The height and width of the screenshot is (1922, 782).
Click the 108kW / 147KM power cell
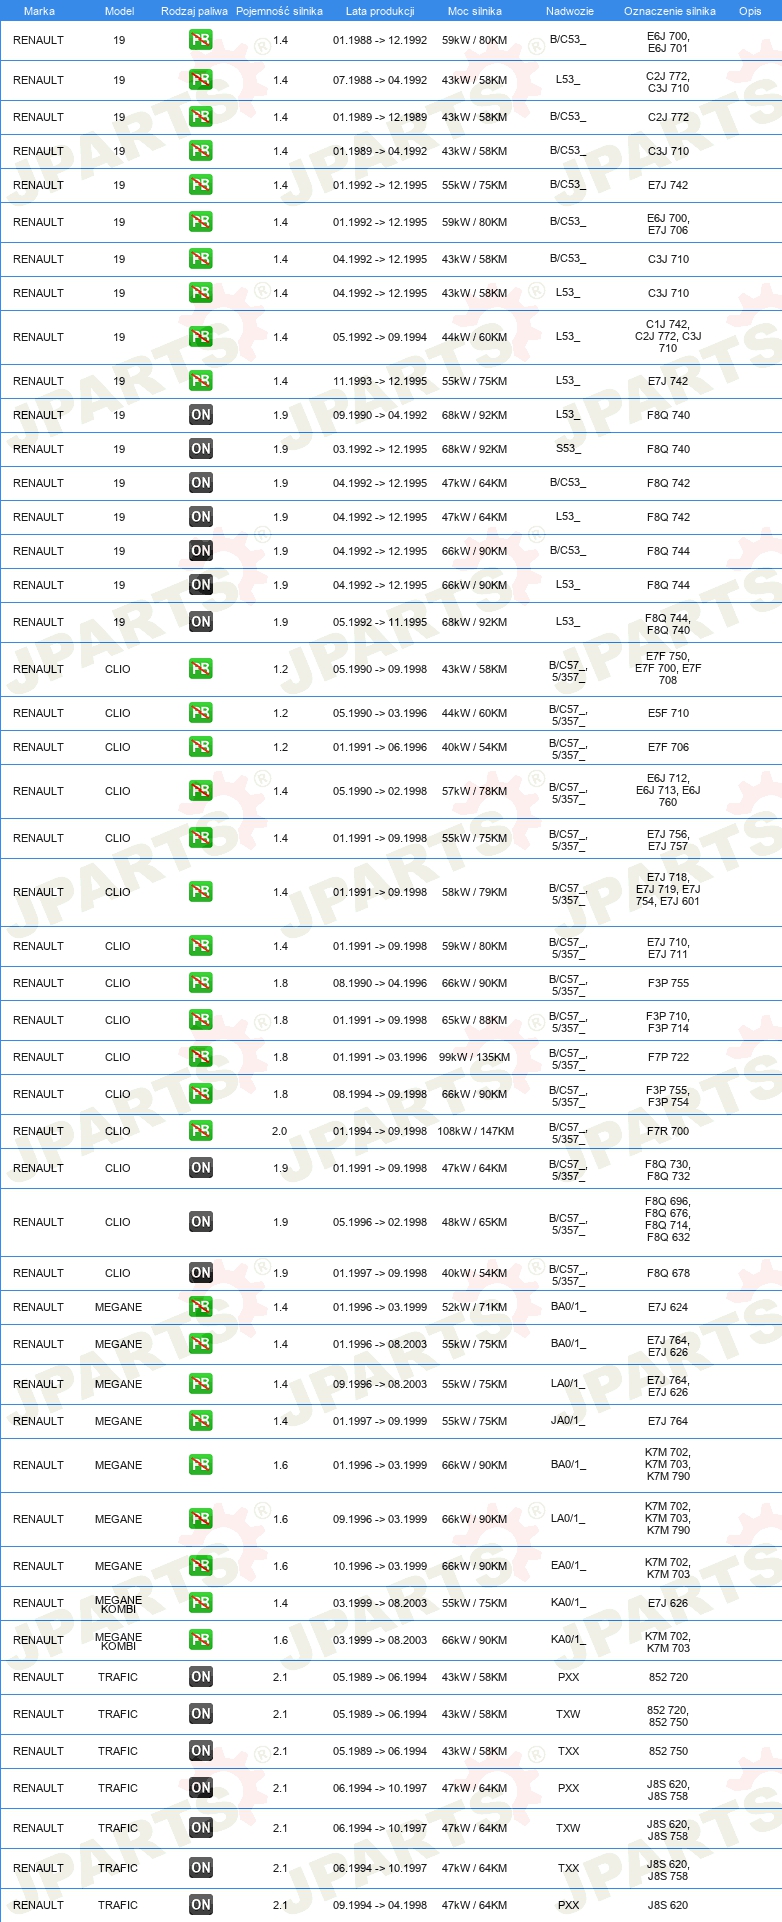(x=476, y=1131)
